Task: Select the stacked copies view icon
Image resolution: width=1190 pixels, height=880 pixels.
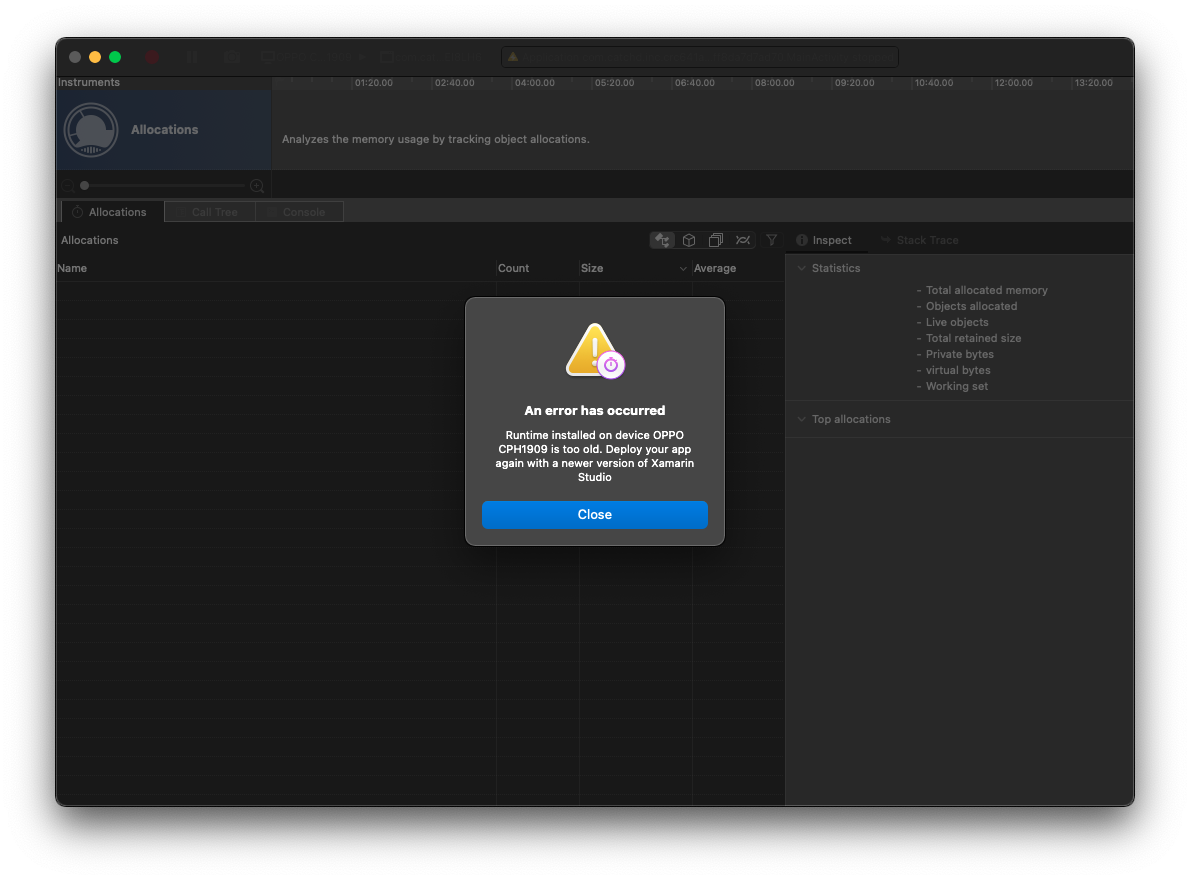Action: 716,240
